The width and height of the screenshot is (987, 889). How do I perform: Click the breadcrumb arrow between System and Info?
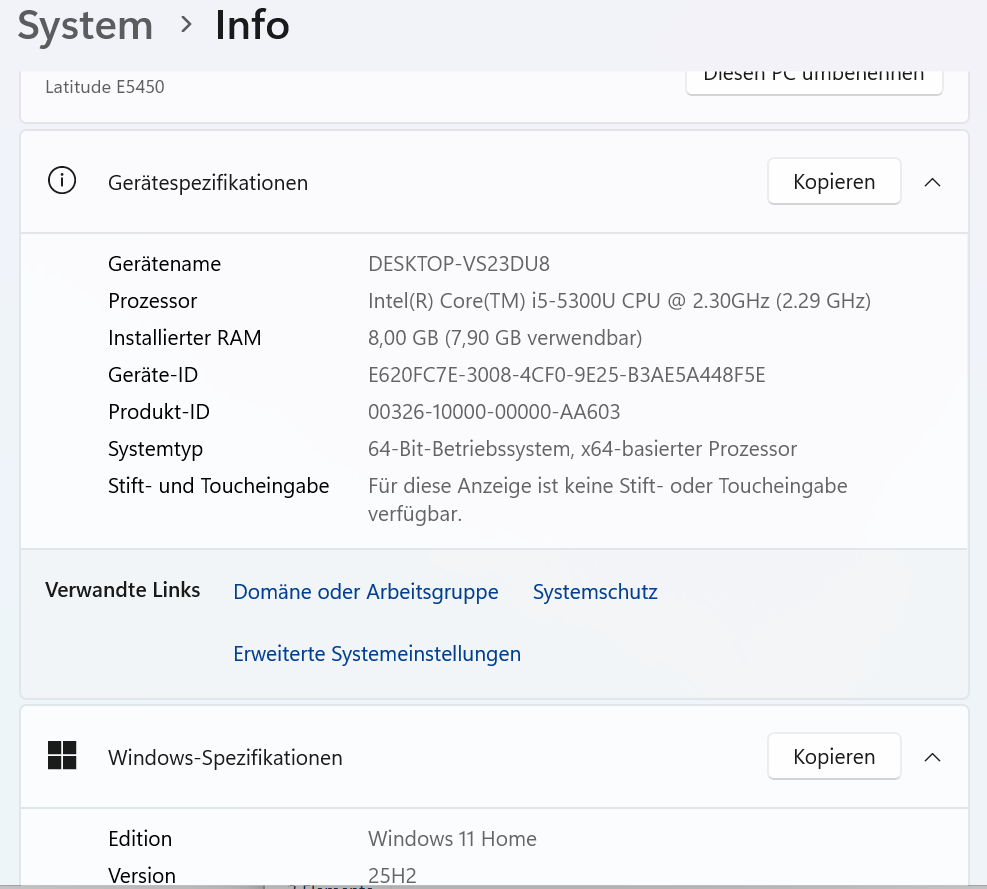186,25
